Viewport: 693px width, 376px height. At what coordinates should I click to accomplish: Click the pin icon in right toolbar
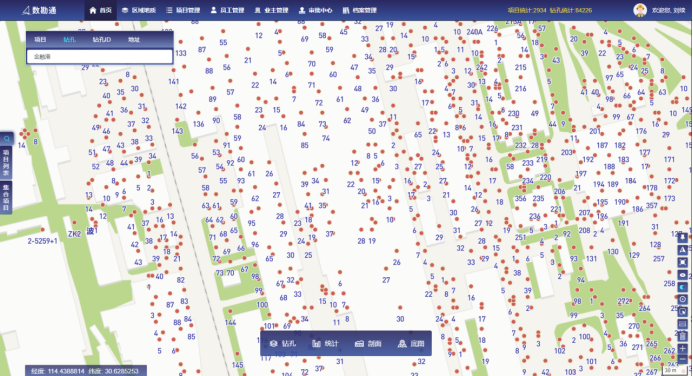(683, 237)
